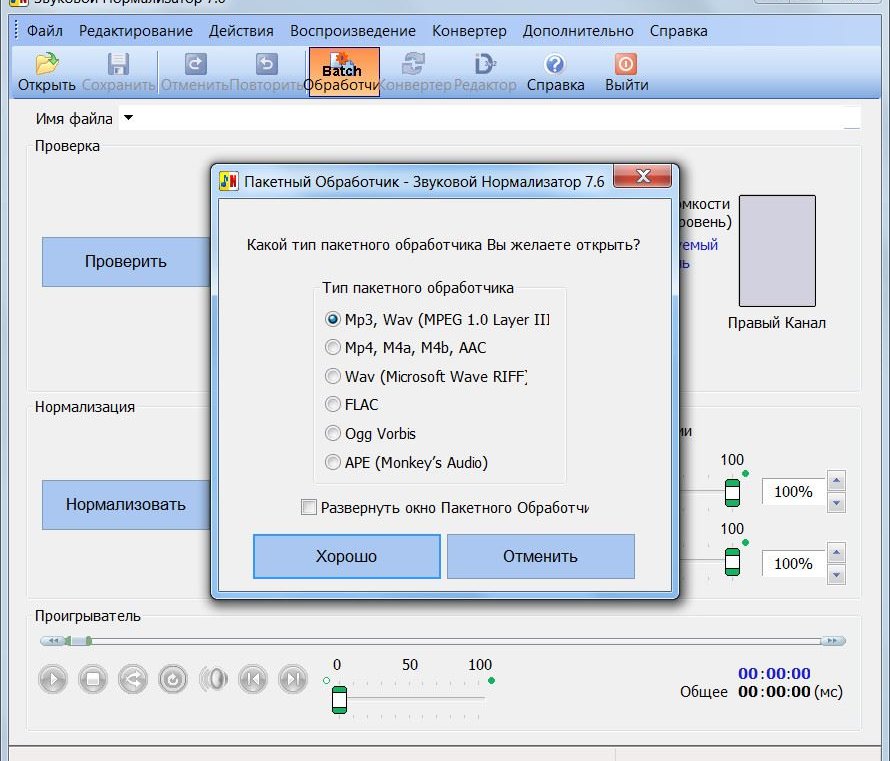Image resolution: width=890 pixels, height=761 pixels.
Task: Select the FLAC batch processor type
Action: [351, 405]
